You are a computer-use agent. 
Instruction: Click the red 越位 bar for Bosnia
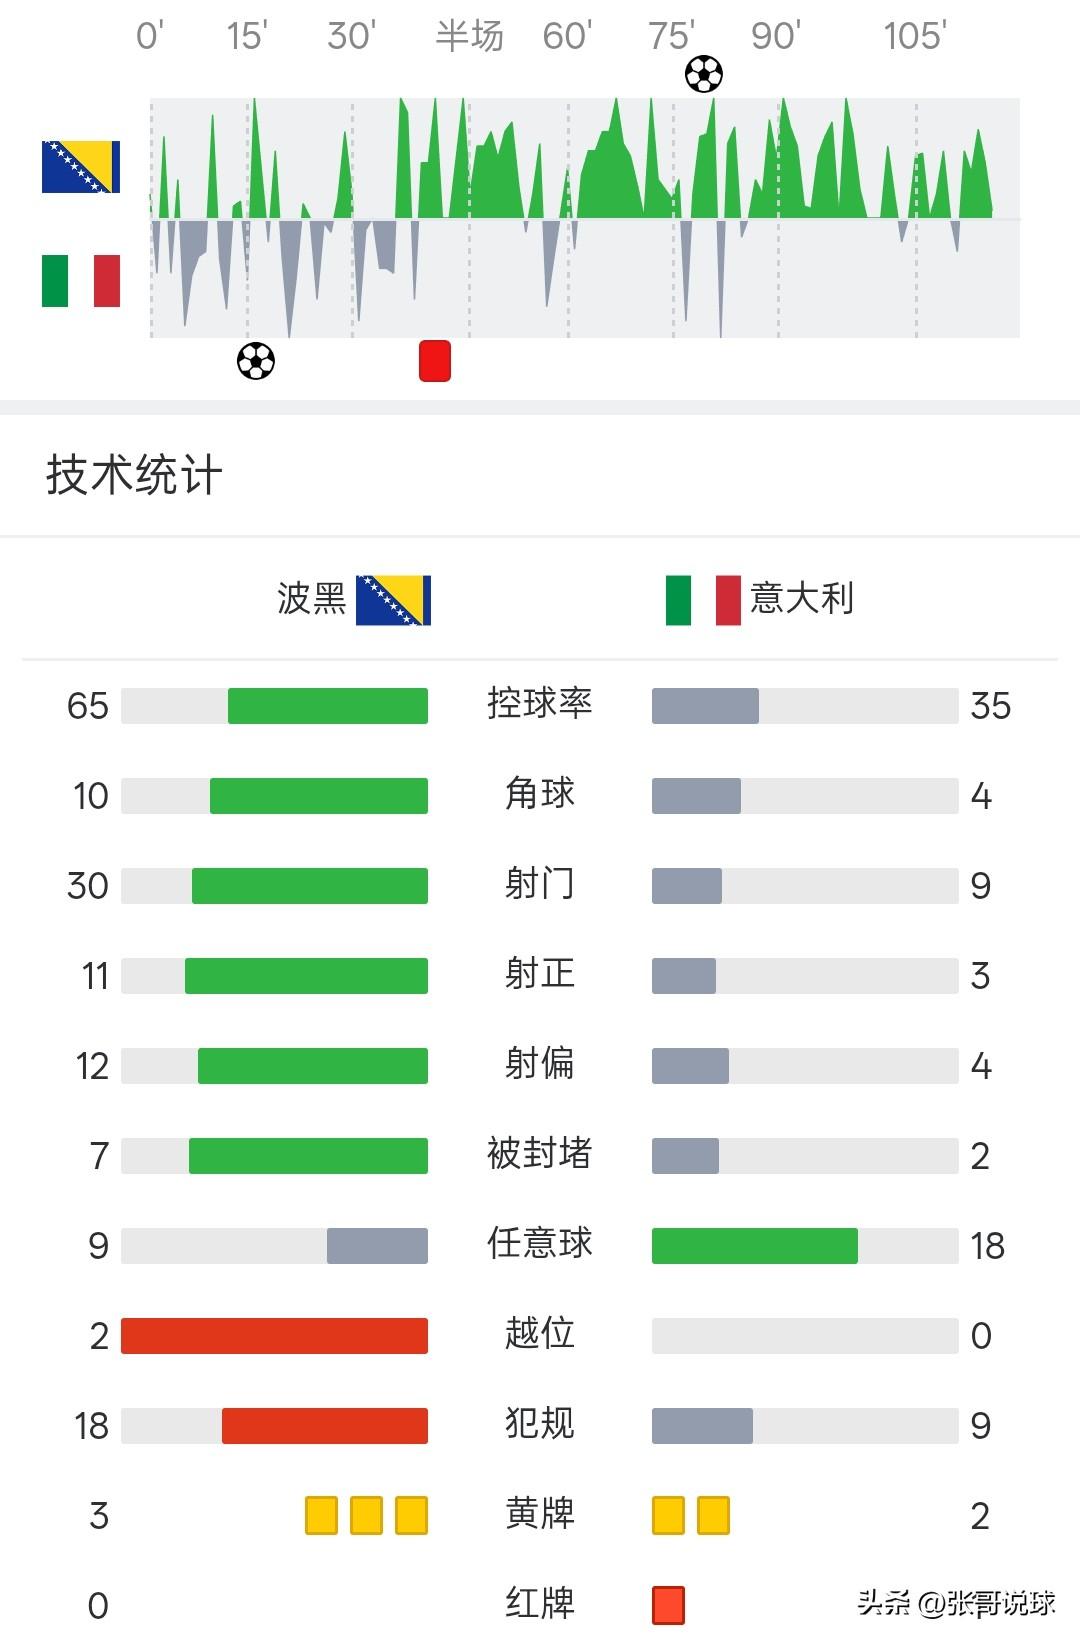(x=274, y=1336)
